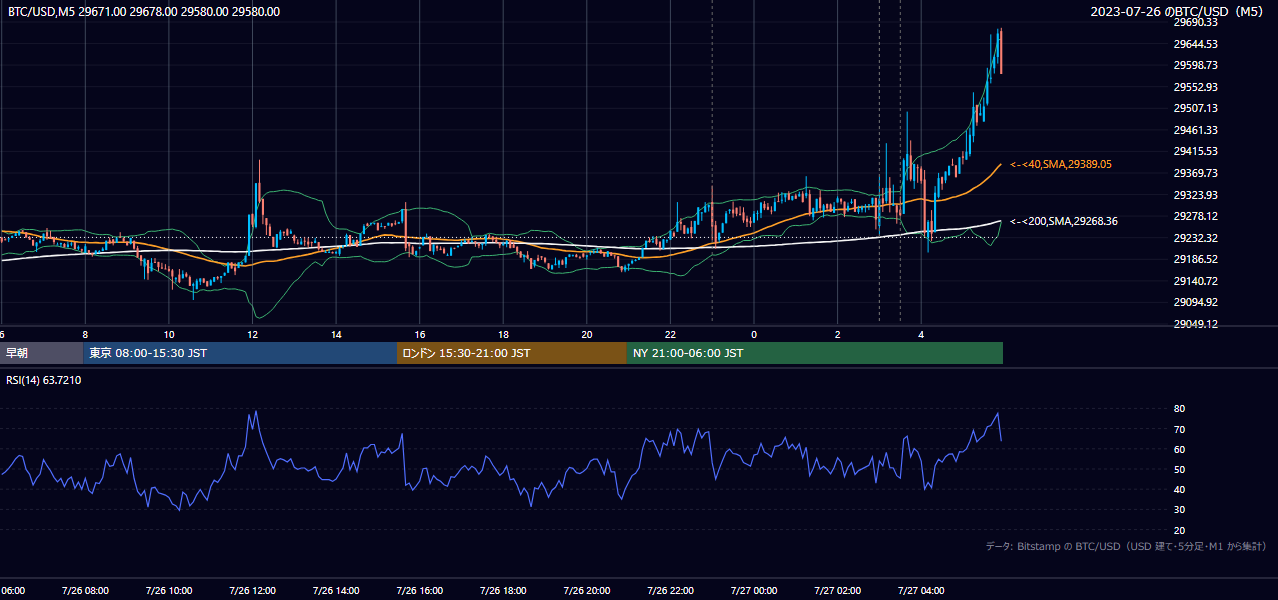Select the ロンドン 15:30-21:00 JST session bar

tap(512, 353)
